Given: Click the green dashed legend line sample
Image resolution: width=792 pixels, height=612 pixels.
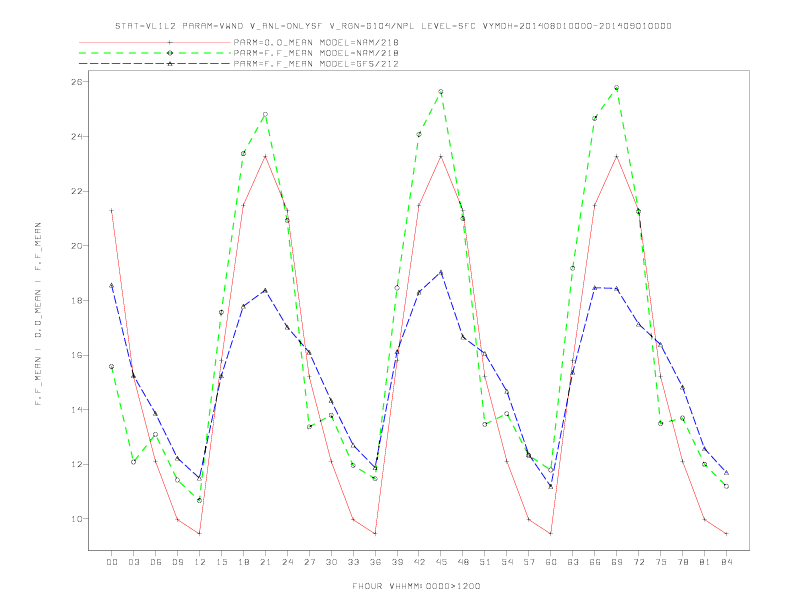Looking at the screenshot, I should click(155, 53).
